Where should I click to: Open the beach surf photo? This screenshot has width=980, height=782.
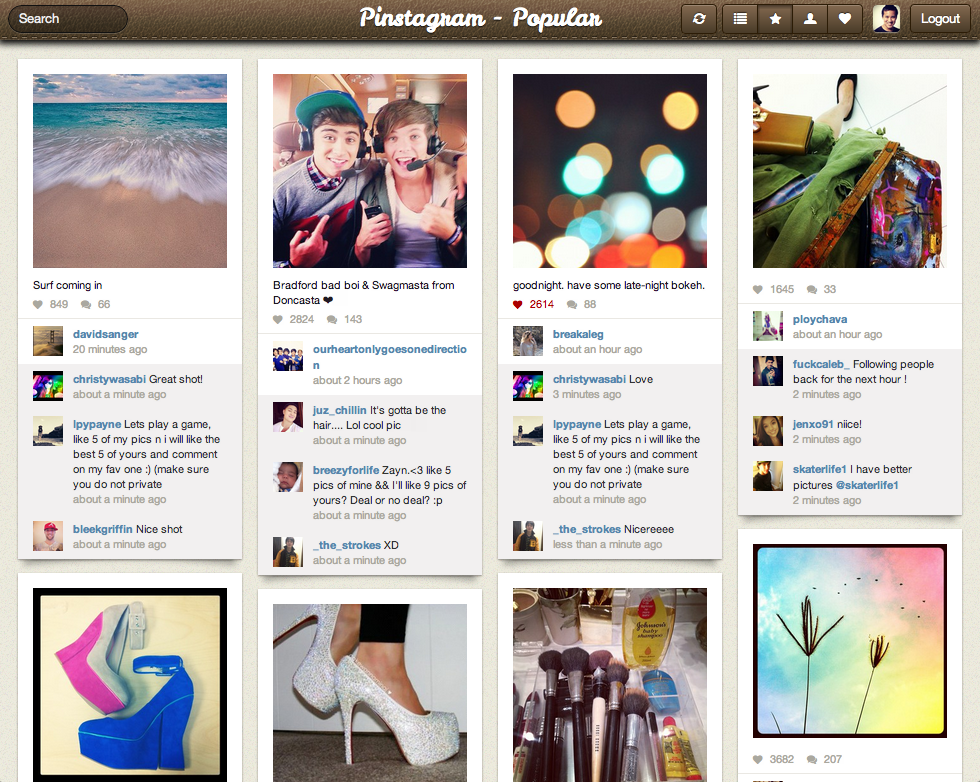point(130,171)
